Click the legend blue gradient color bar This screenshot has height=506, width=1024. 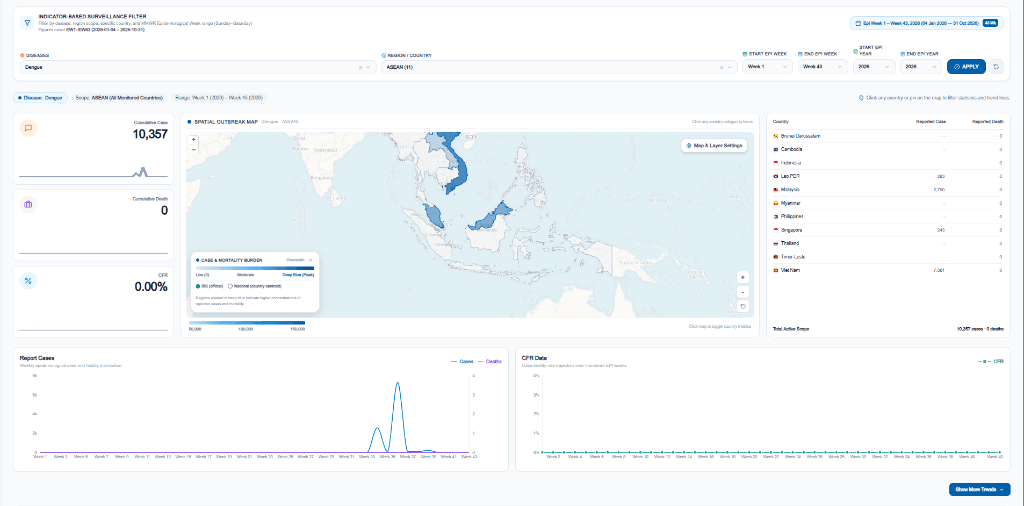click(x=255, y=268)
